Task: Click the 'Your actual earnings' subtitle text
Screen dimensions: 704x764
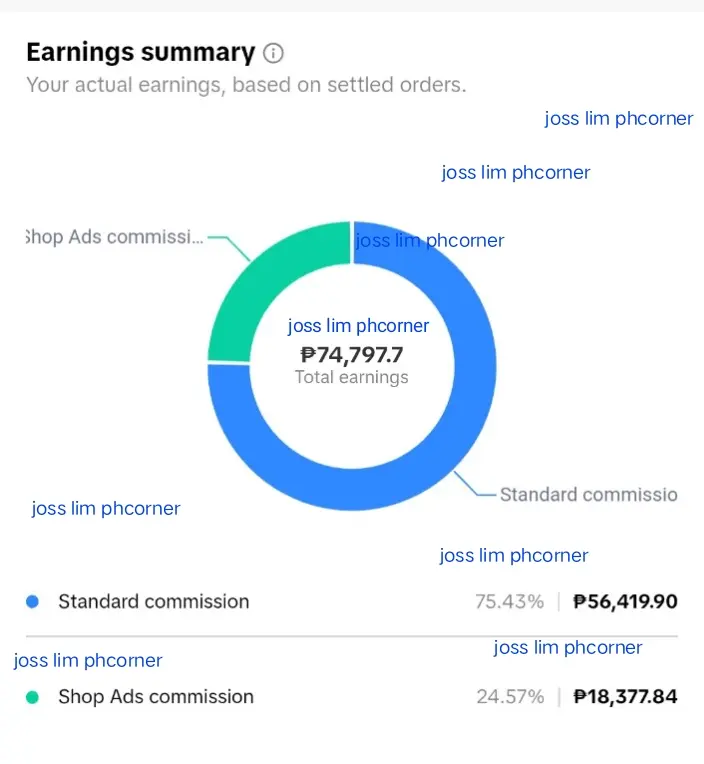Action: [246, 85]
